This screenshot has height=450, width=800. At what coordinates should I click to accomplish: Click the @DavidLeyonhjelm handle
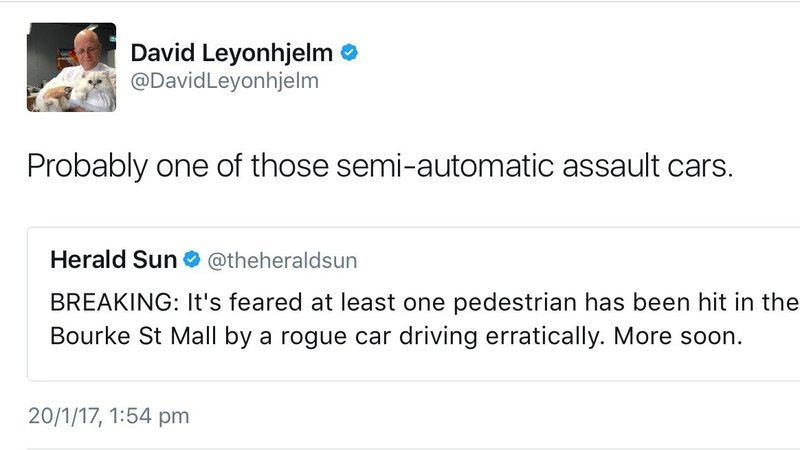click(x=225, y=81)
